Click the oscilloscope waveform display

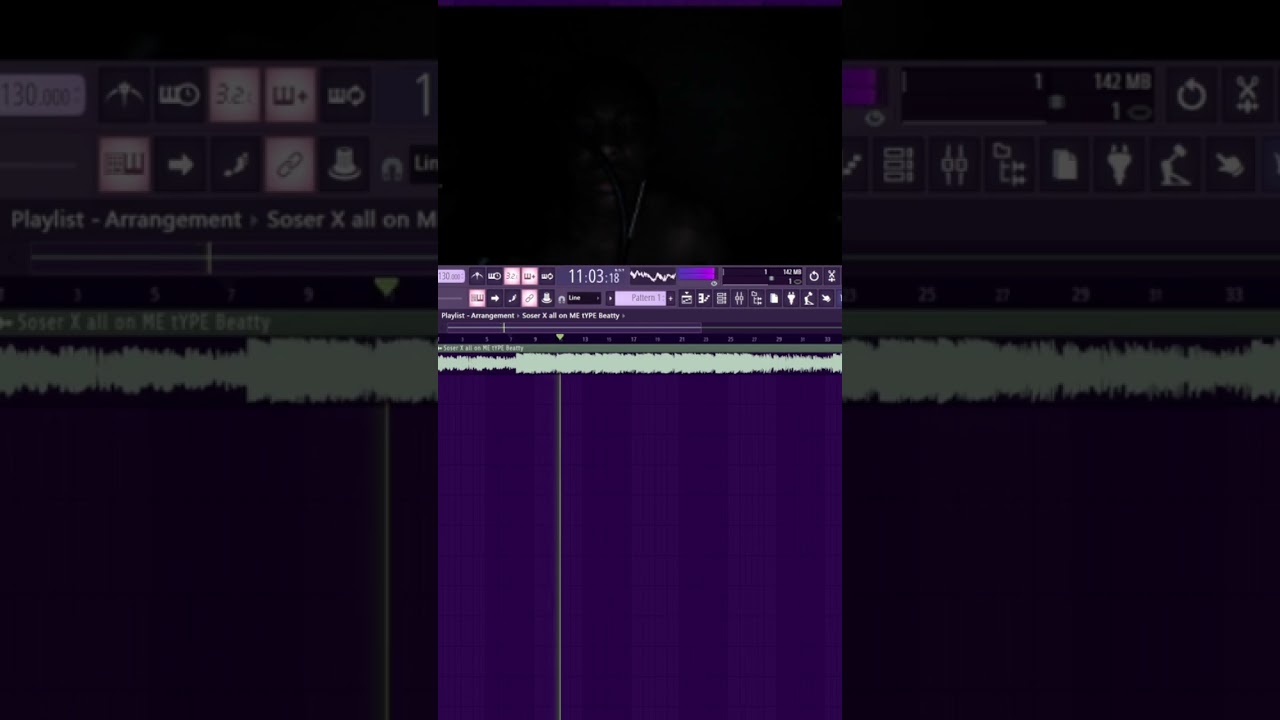(653, 276)
